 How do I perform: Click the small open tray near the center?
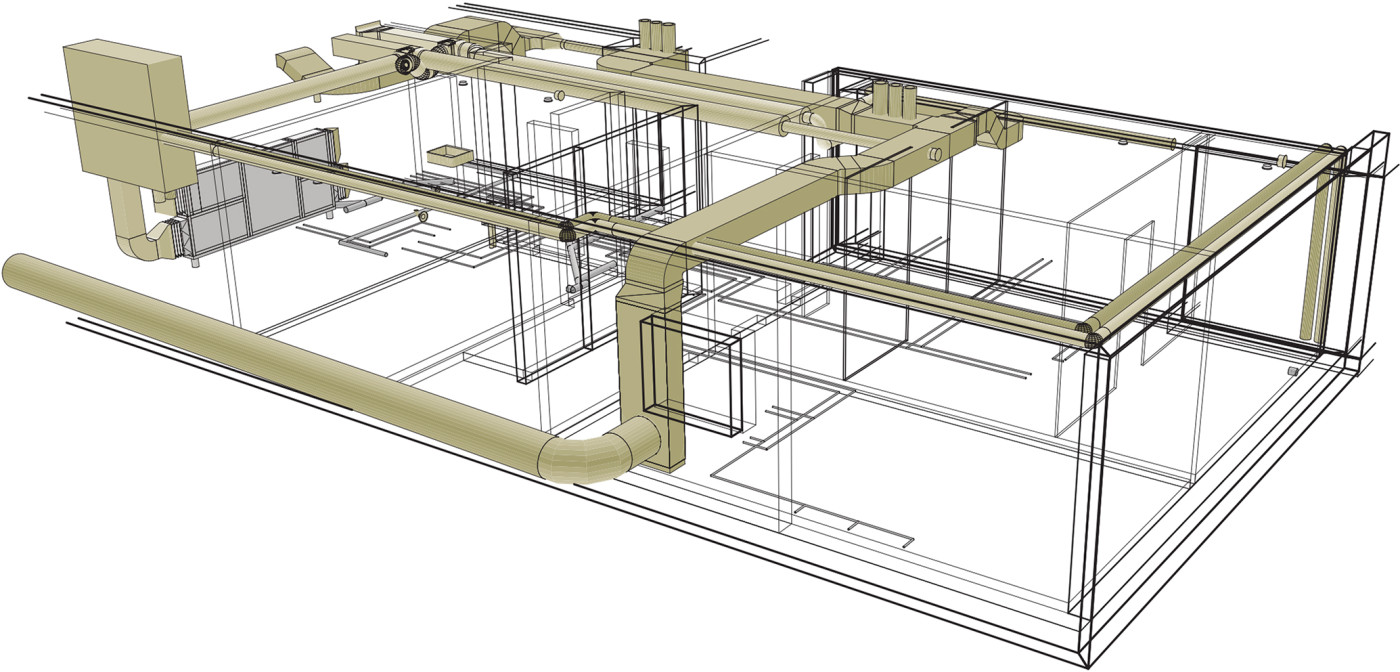[449, 155]
